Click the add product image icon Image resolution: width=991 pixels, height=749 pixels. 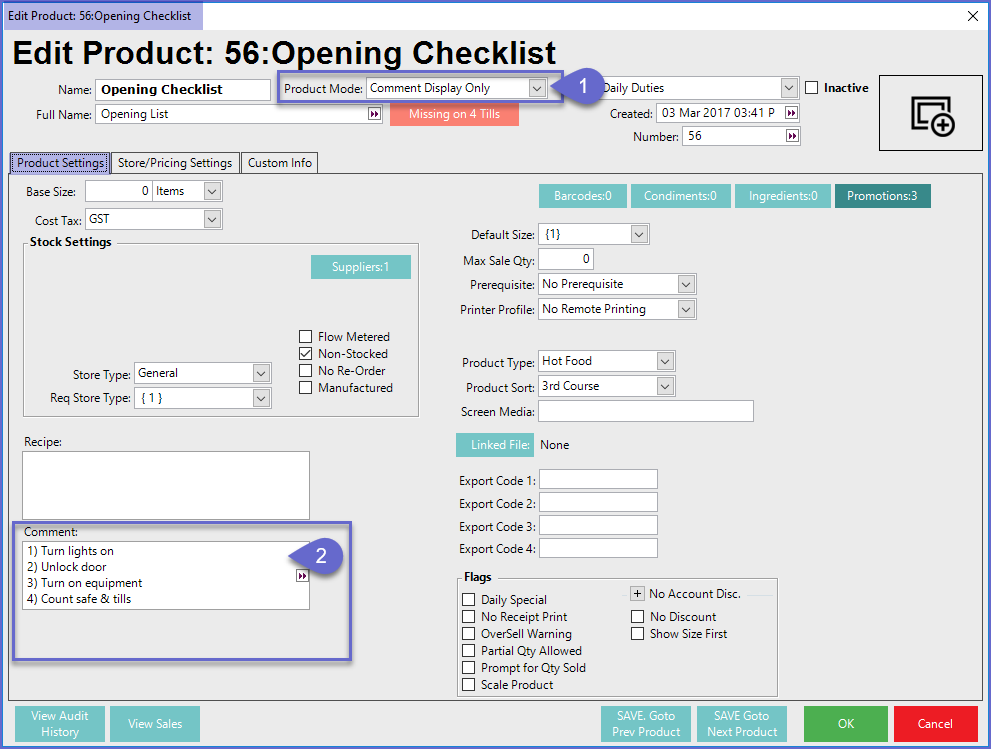[x=932, y=113]
